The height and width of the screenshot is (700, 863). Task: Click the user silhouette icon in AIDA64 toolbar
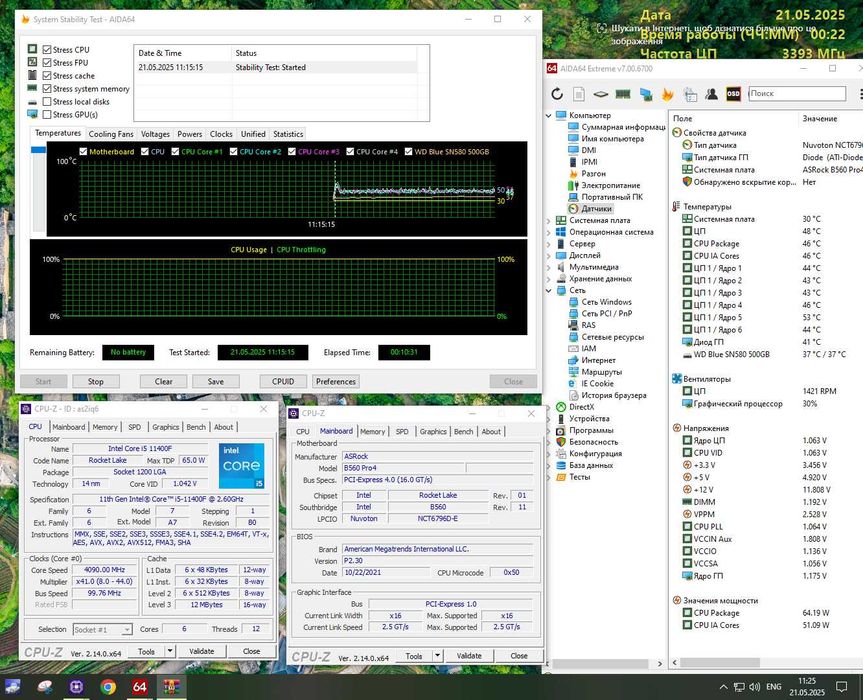pyautogui.click(x=711, y=94)
